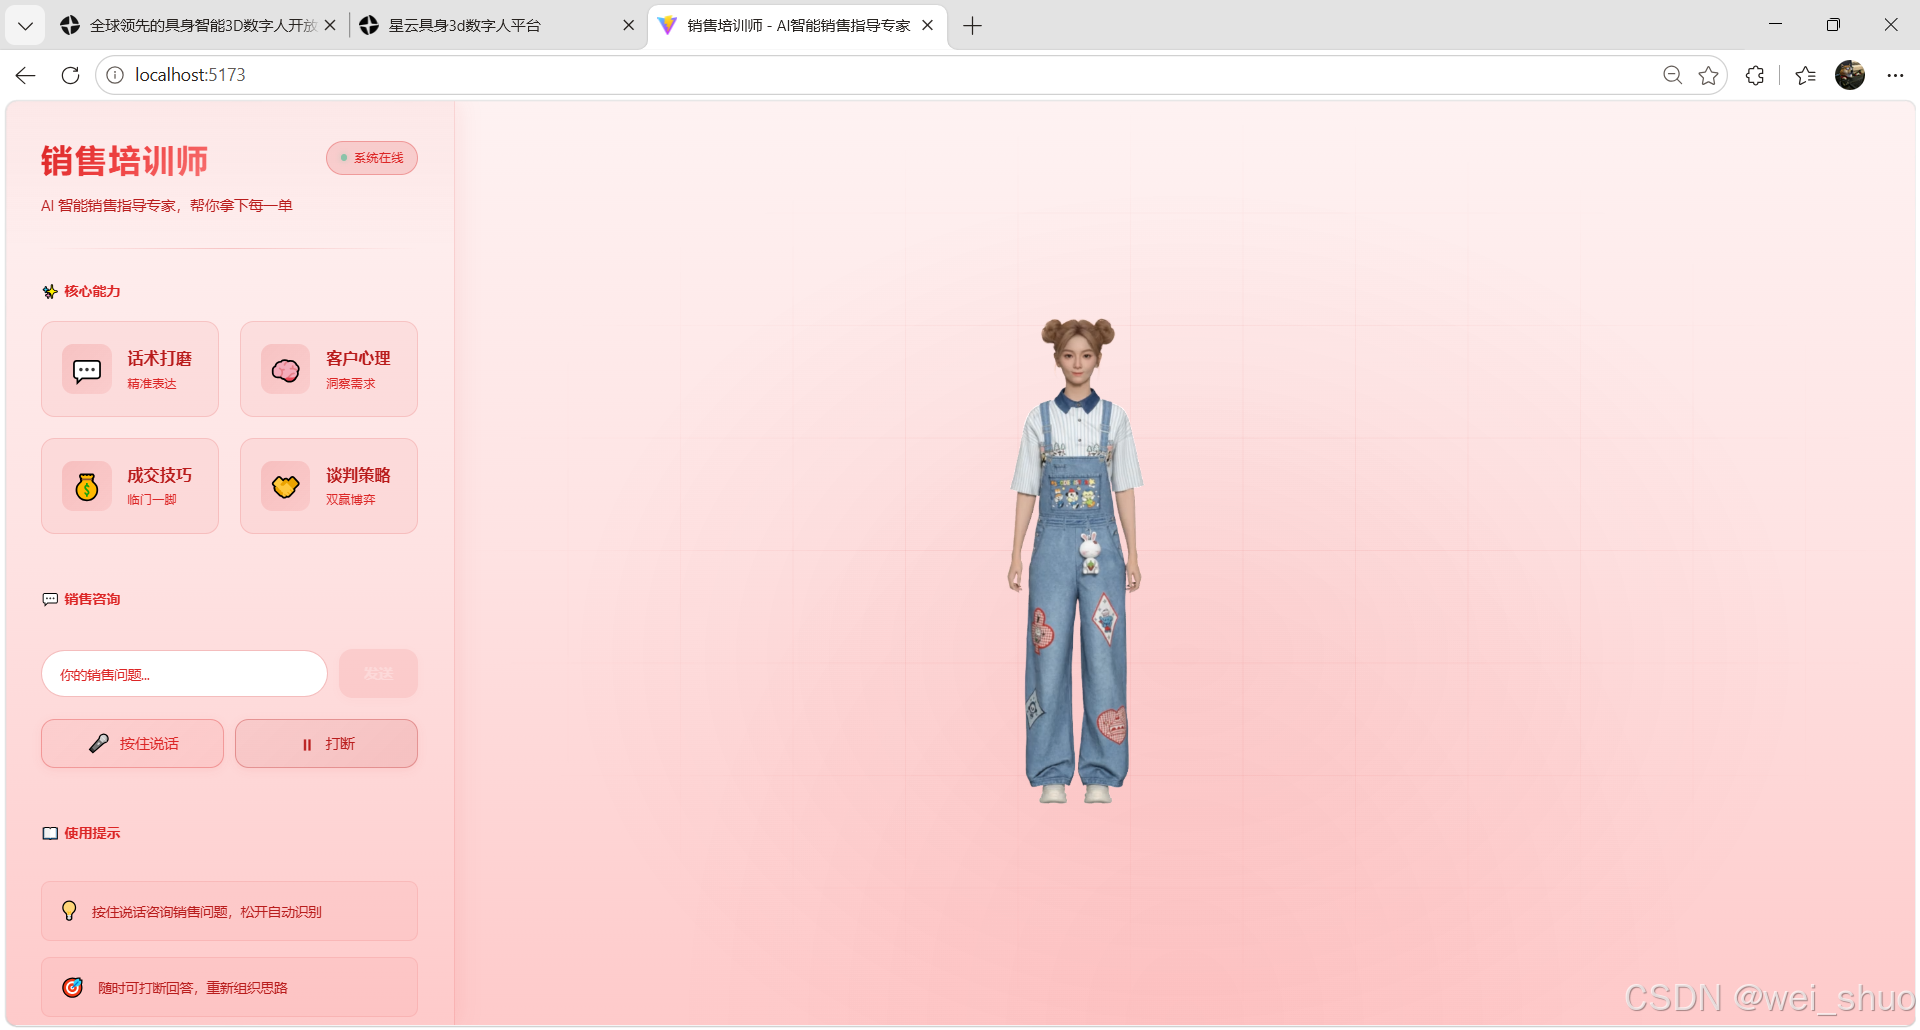The image size is (1920, 1030).
Task: Close the 全球领先的具身智能3D数字人 tab
Action: click(330, 26)
